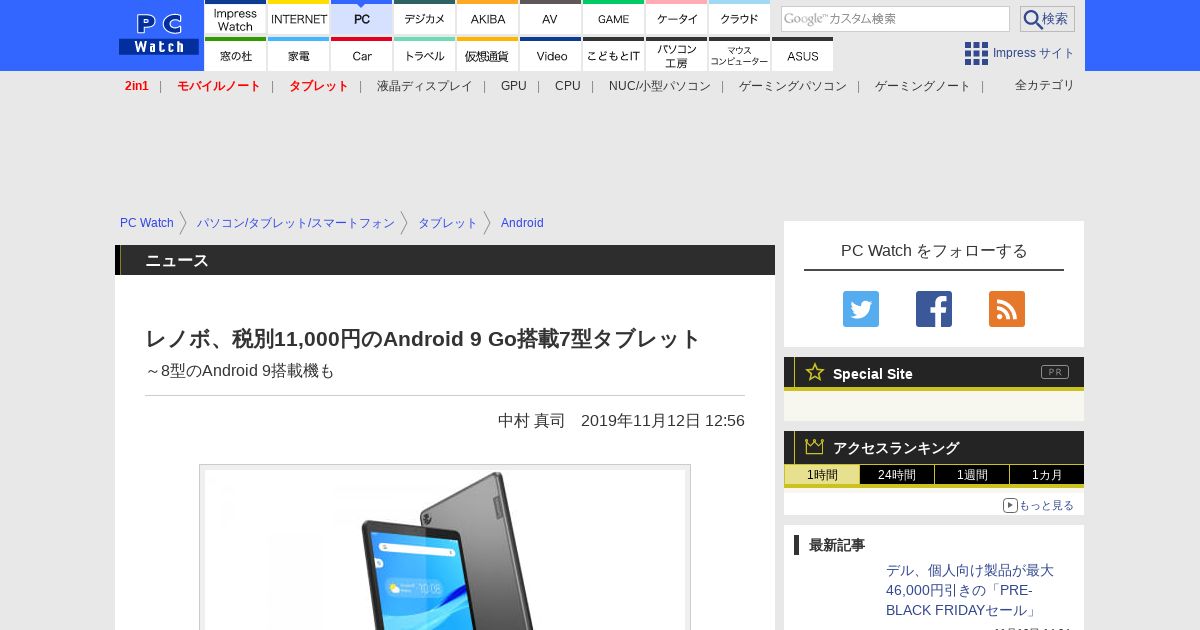This screenshot has width=1200, height=630.
Task: Open the 家電 nav tab
Action: [299, 54]
